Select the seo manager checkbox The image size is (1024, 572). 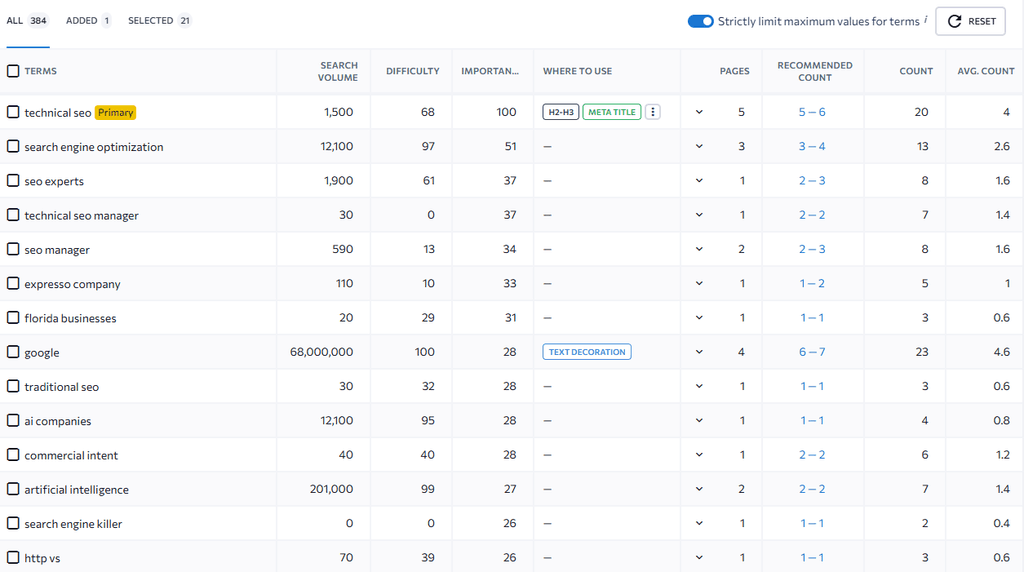tap(13, 249)
